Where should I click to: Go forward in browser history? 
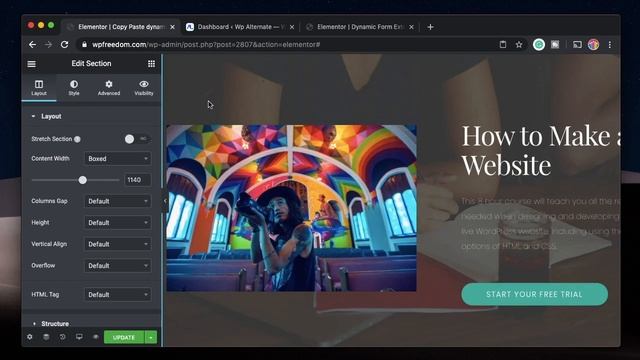48,44
